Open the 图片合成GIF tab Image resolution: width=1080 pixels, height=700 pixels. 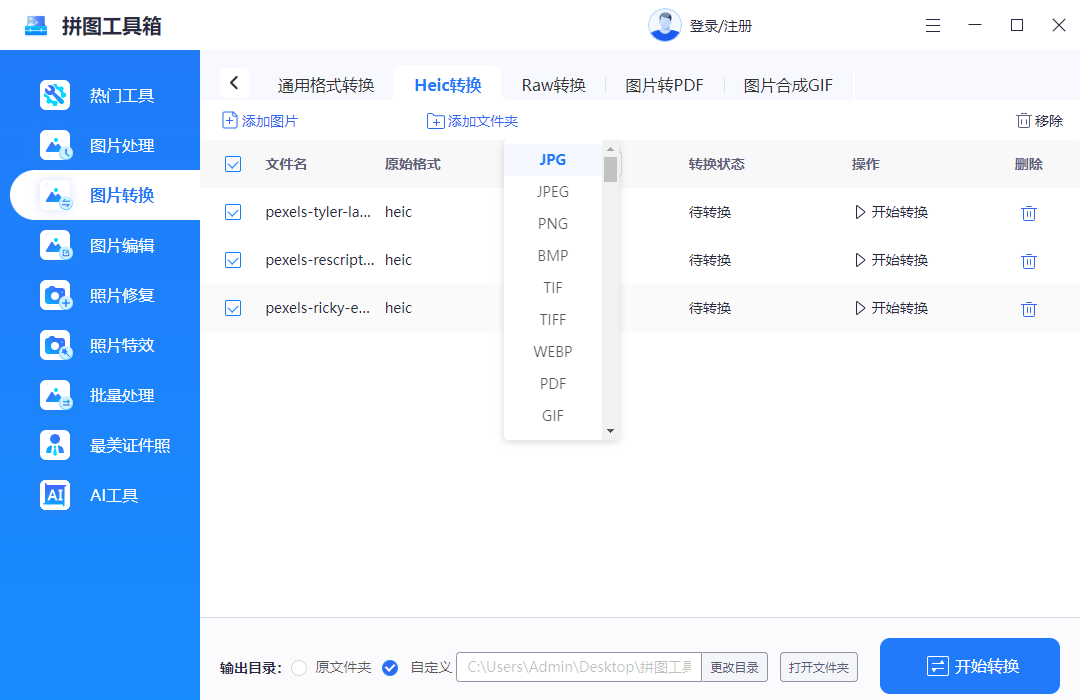[788, 85]
